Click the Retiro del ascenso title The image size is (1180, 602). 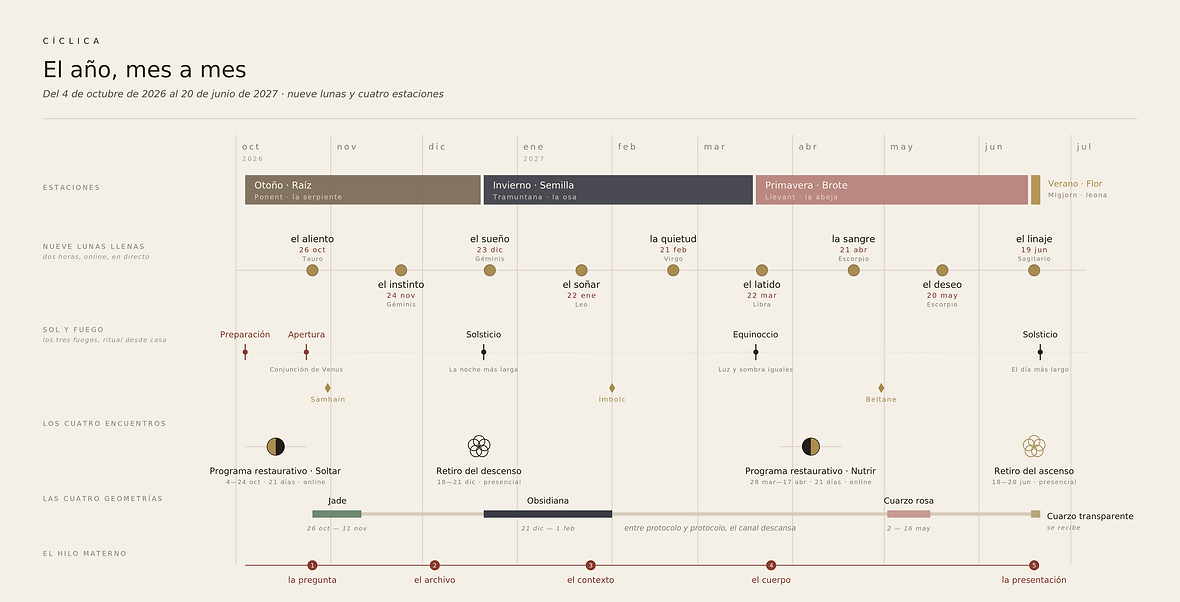1034,471
